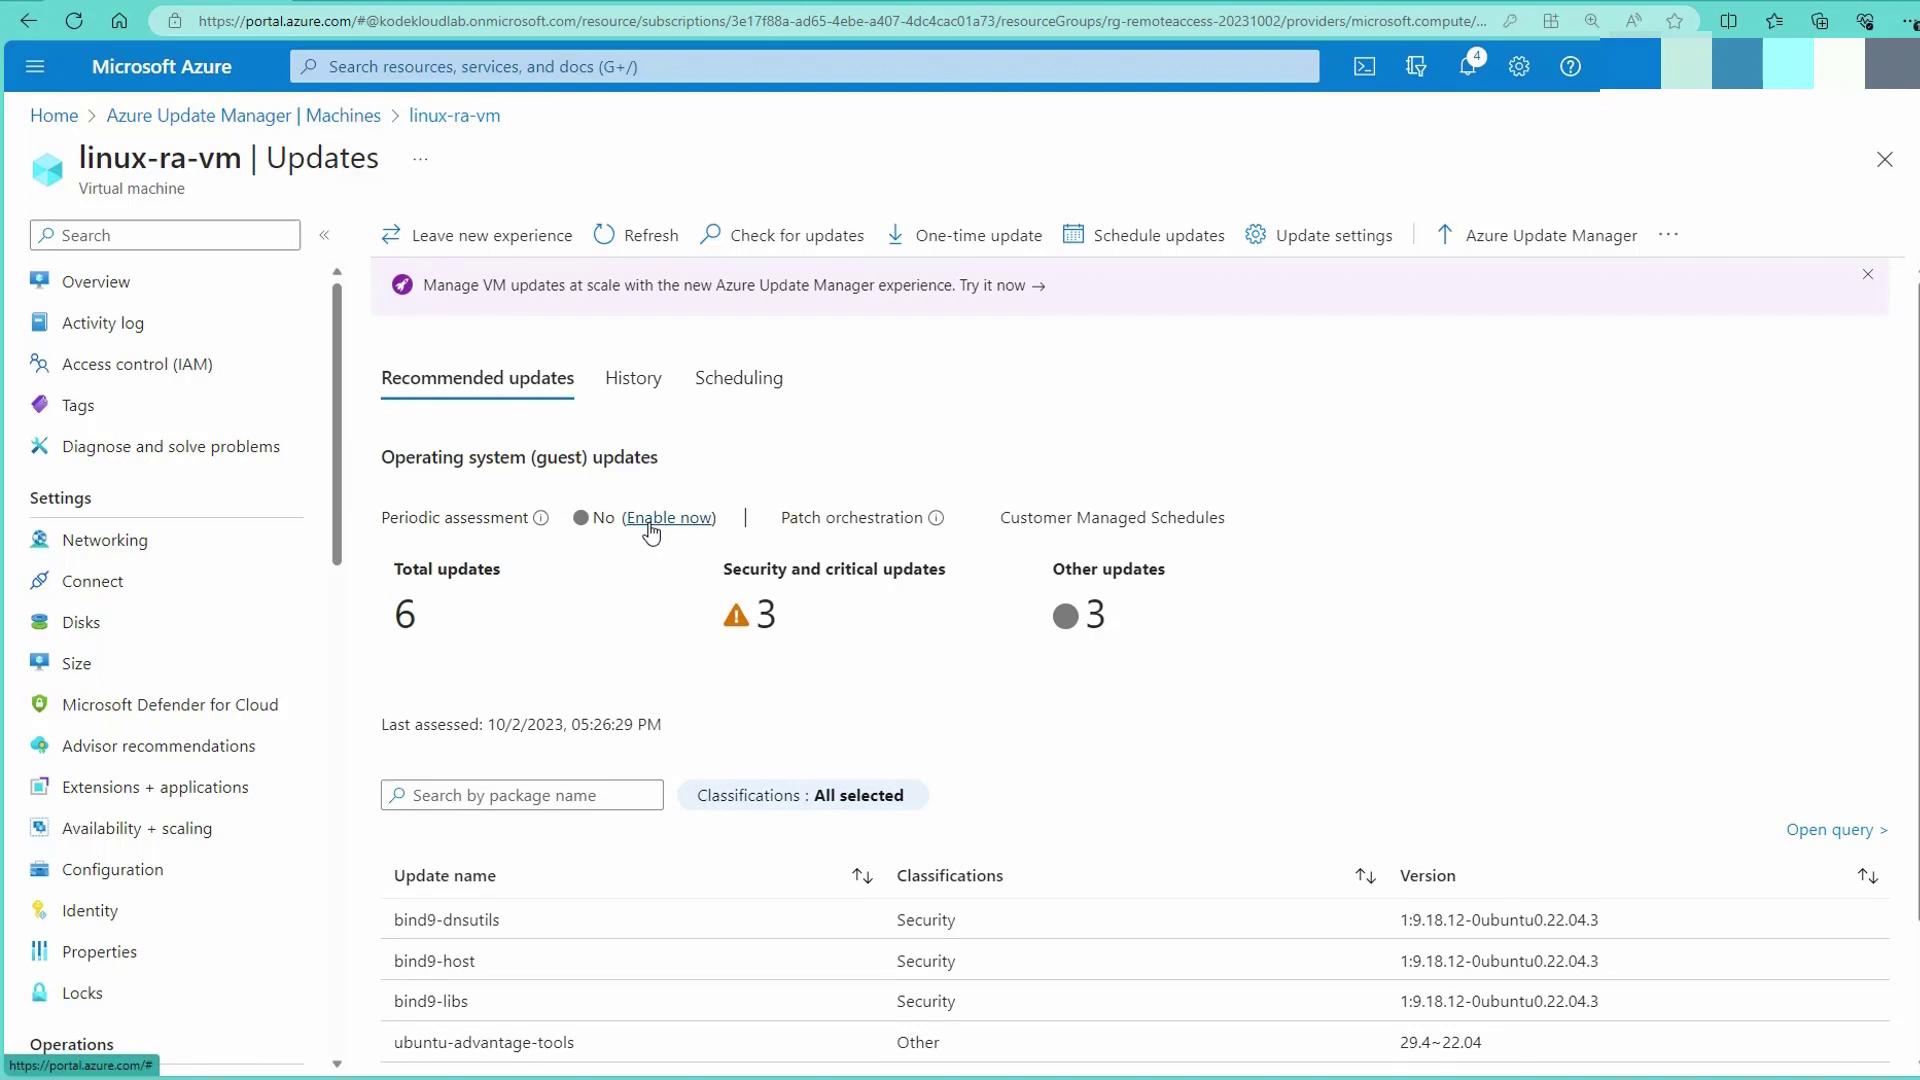
Task: Click the sidebar vertical scrollbar
Action: [337, 425]
